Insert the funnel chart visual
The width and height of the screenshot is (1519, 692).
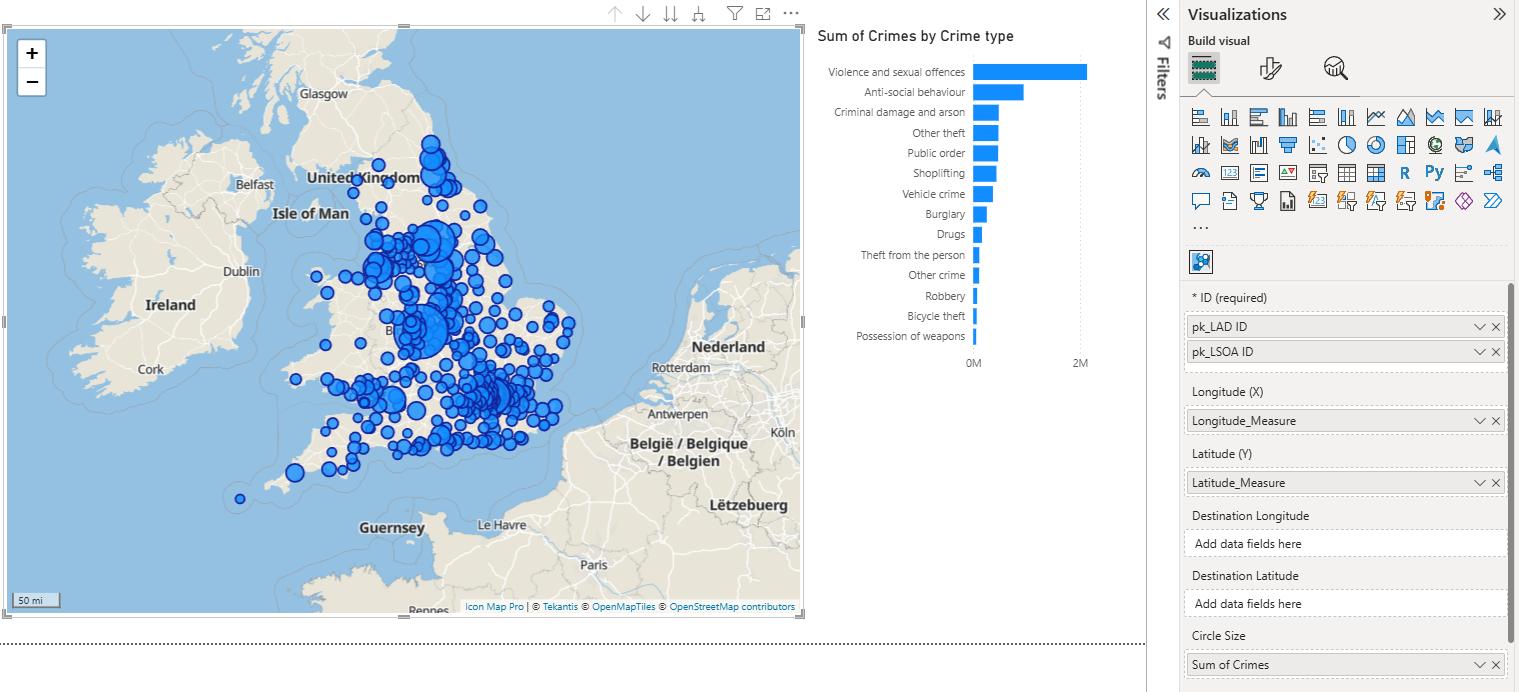pyautogui.click(x=1288, y=145)
